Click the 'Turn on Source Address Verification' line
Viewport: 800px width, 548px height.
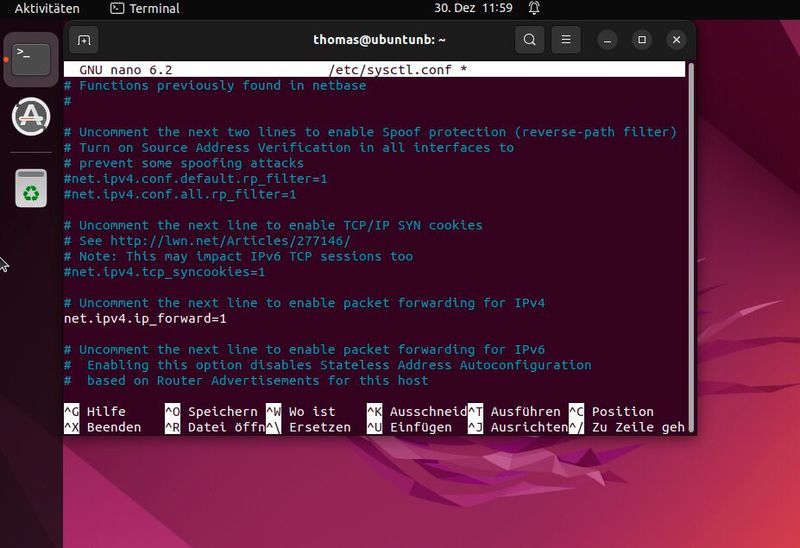click(x=289, y=148)
